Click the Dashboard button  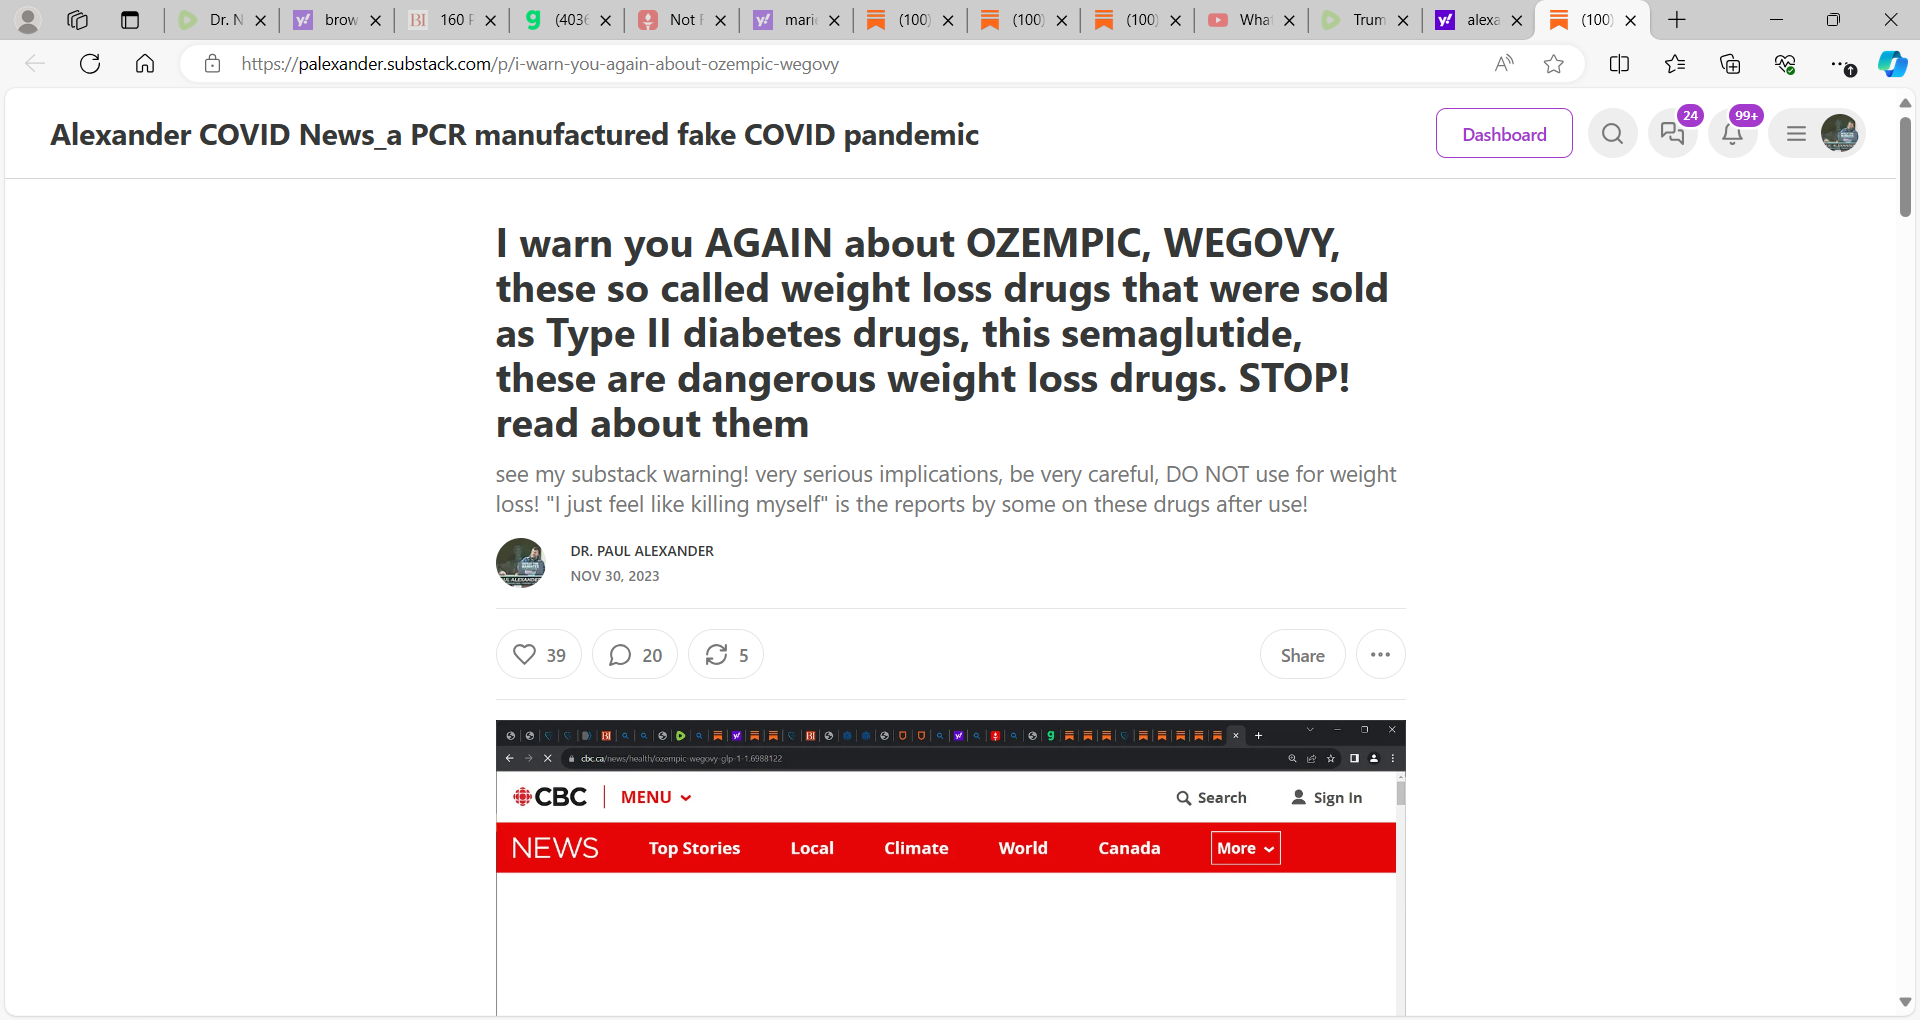[1504, 134]
